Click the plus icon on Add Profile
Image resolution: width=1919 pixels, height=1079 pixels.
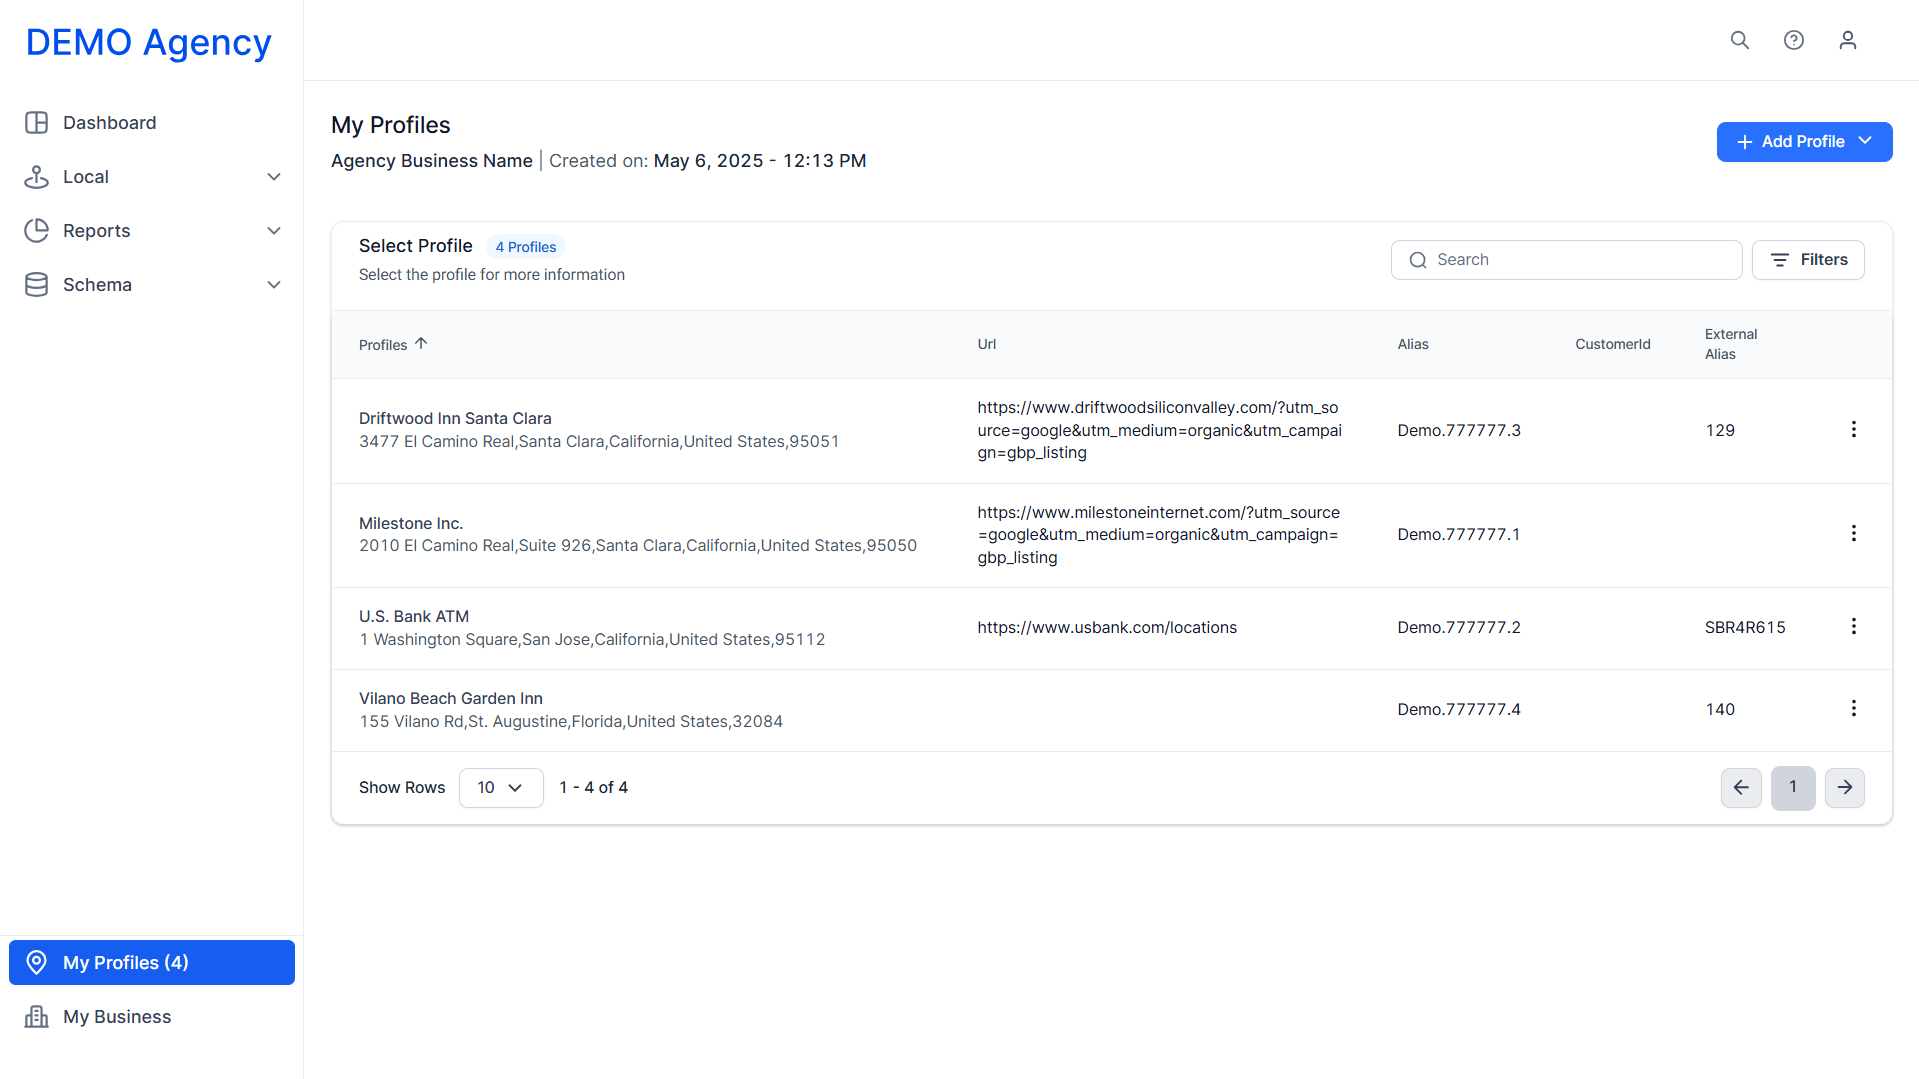click(x=1745, y=142)
